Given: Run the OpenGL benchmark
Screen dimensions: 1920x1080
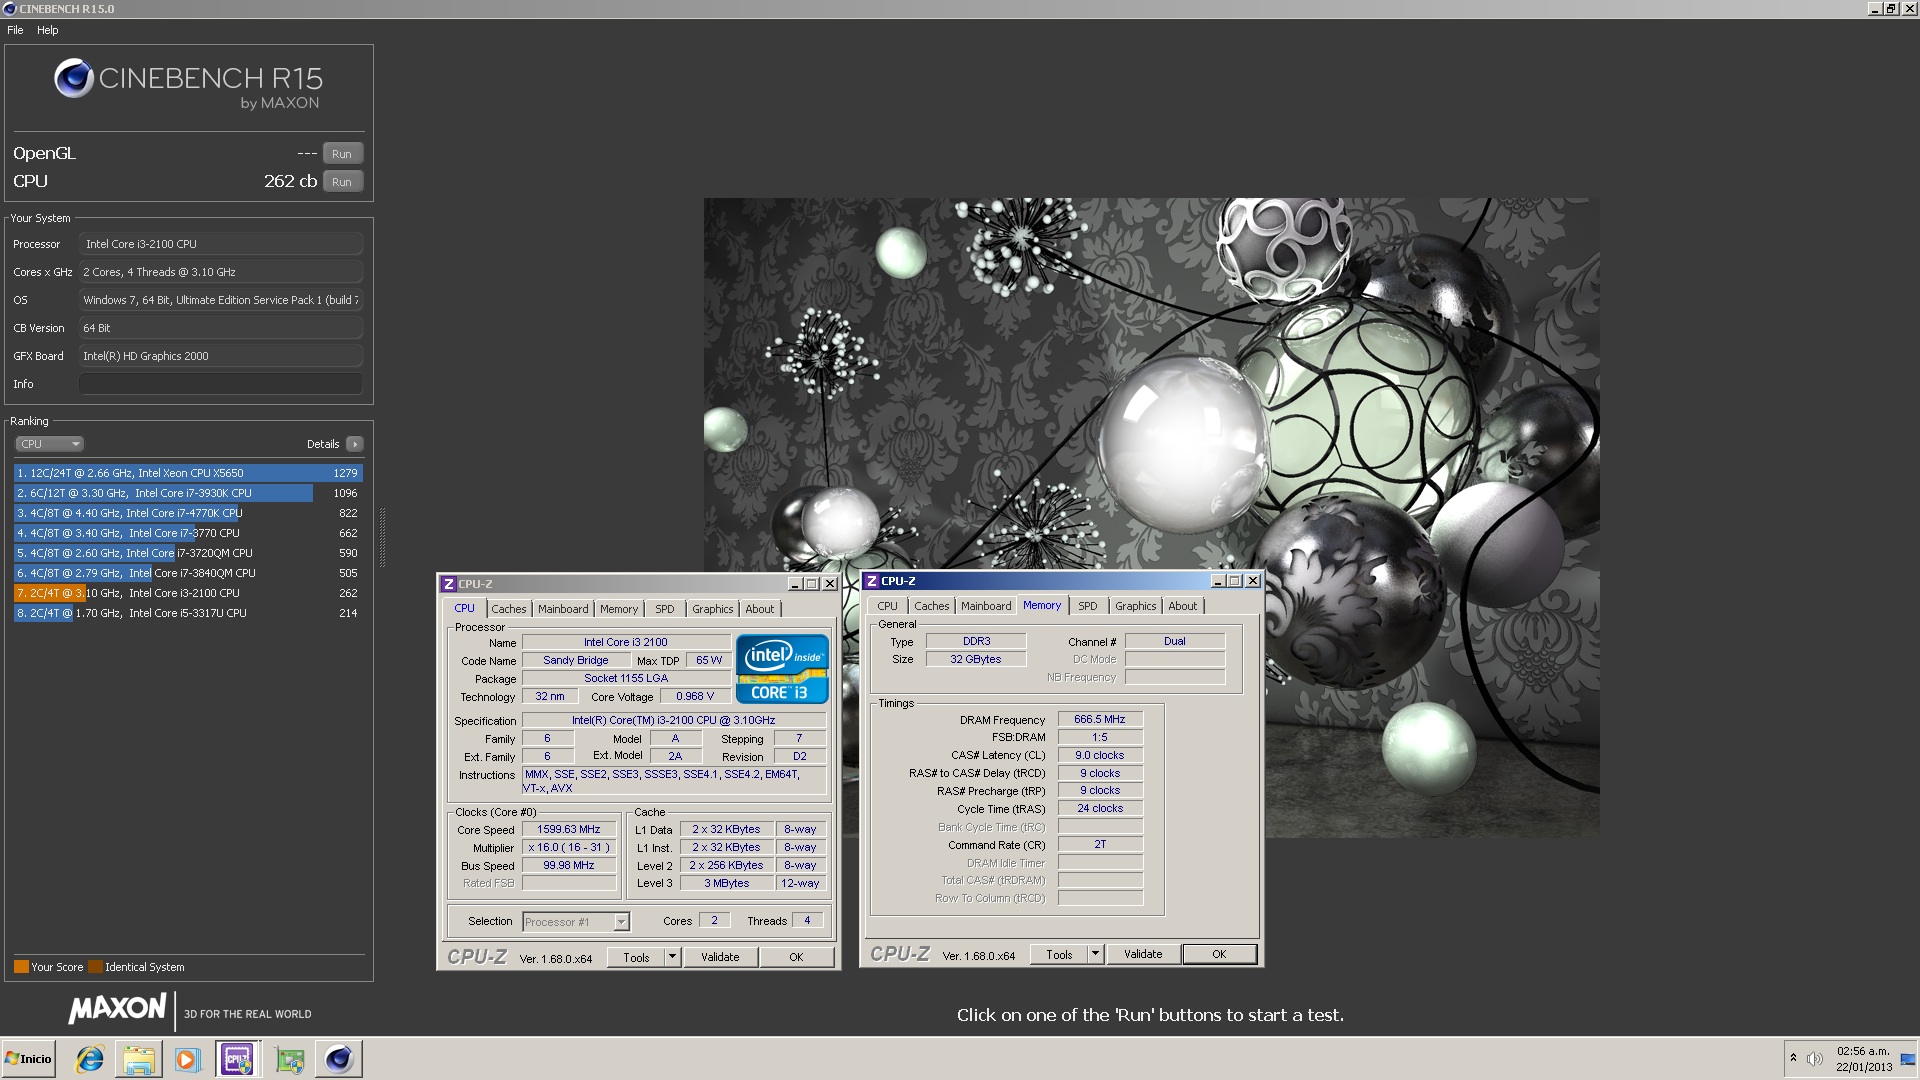Looking at the screenshot, I should coord(342,154).
